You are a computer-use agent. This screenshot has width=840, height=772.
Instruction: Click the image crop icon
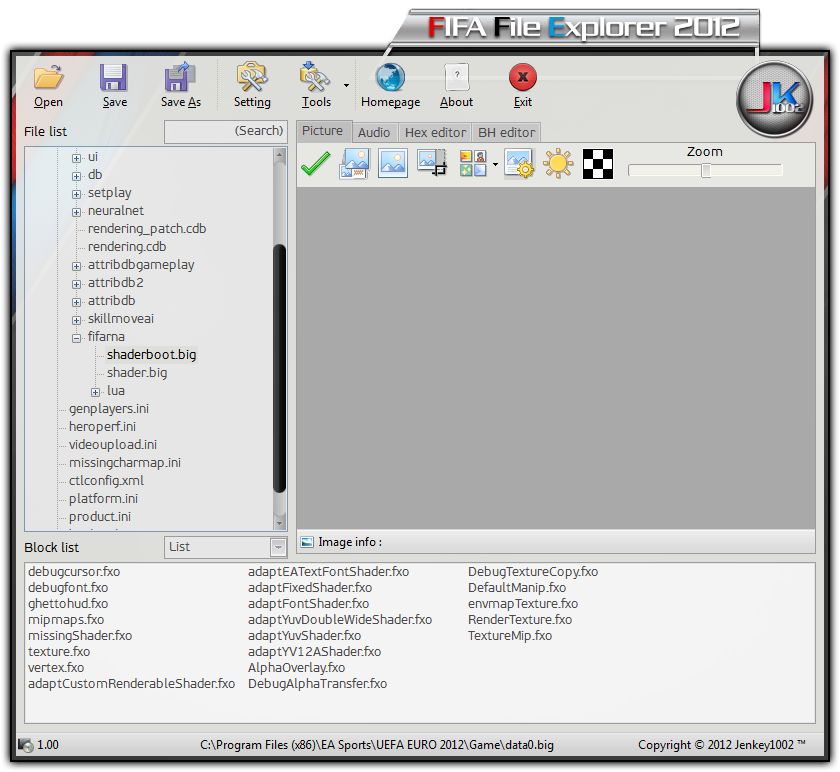(x=432, y=164)
